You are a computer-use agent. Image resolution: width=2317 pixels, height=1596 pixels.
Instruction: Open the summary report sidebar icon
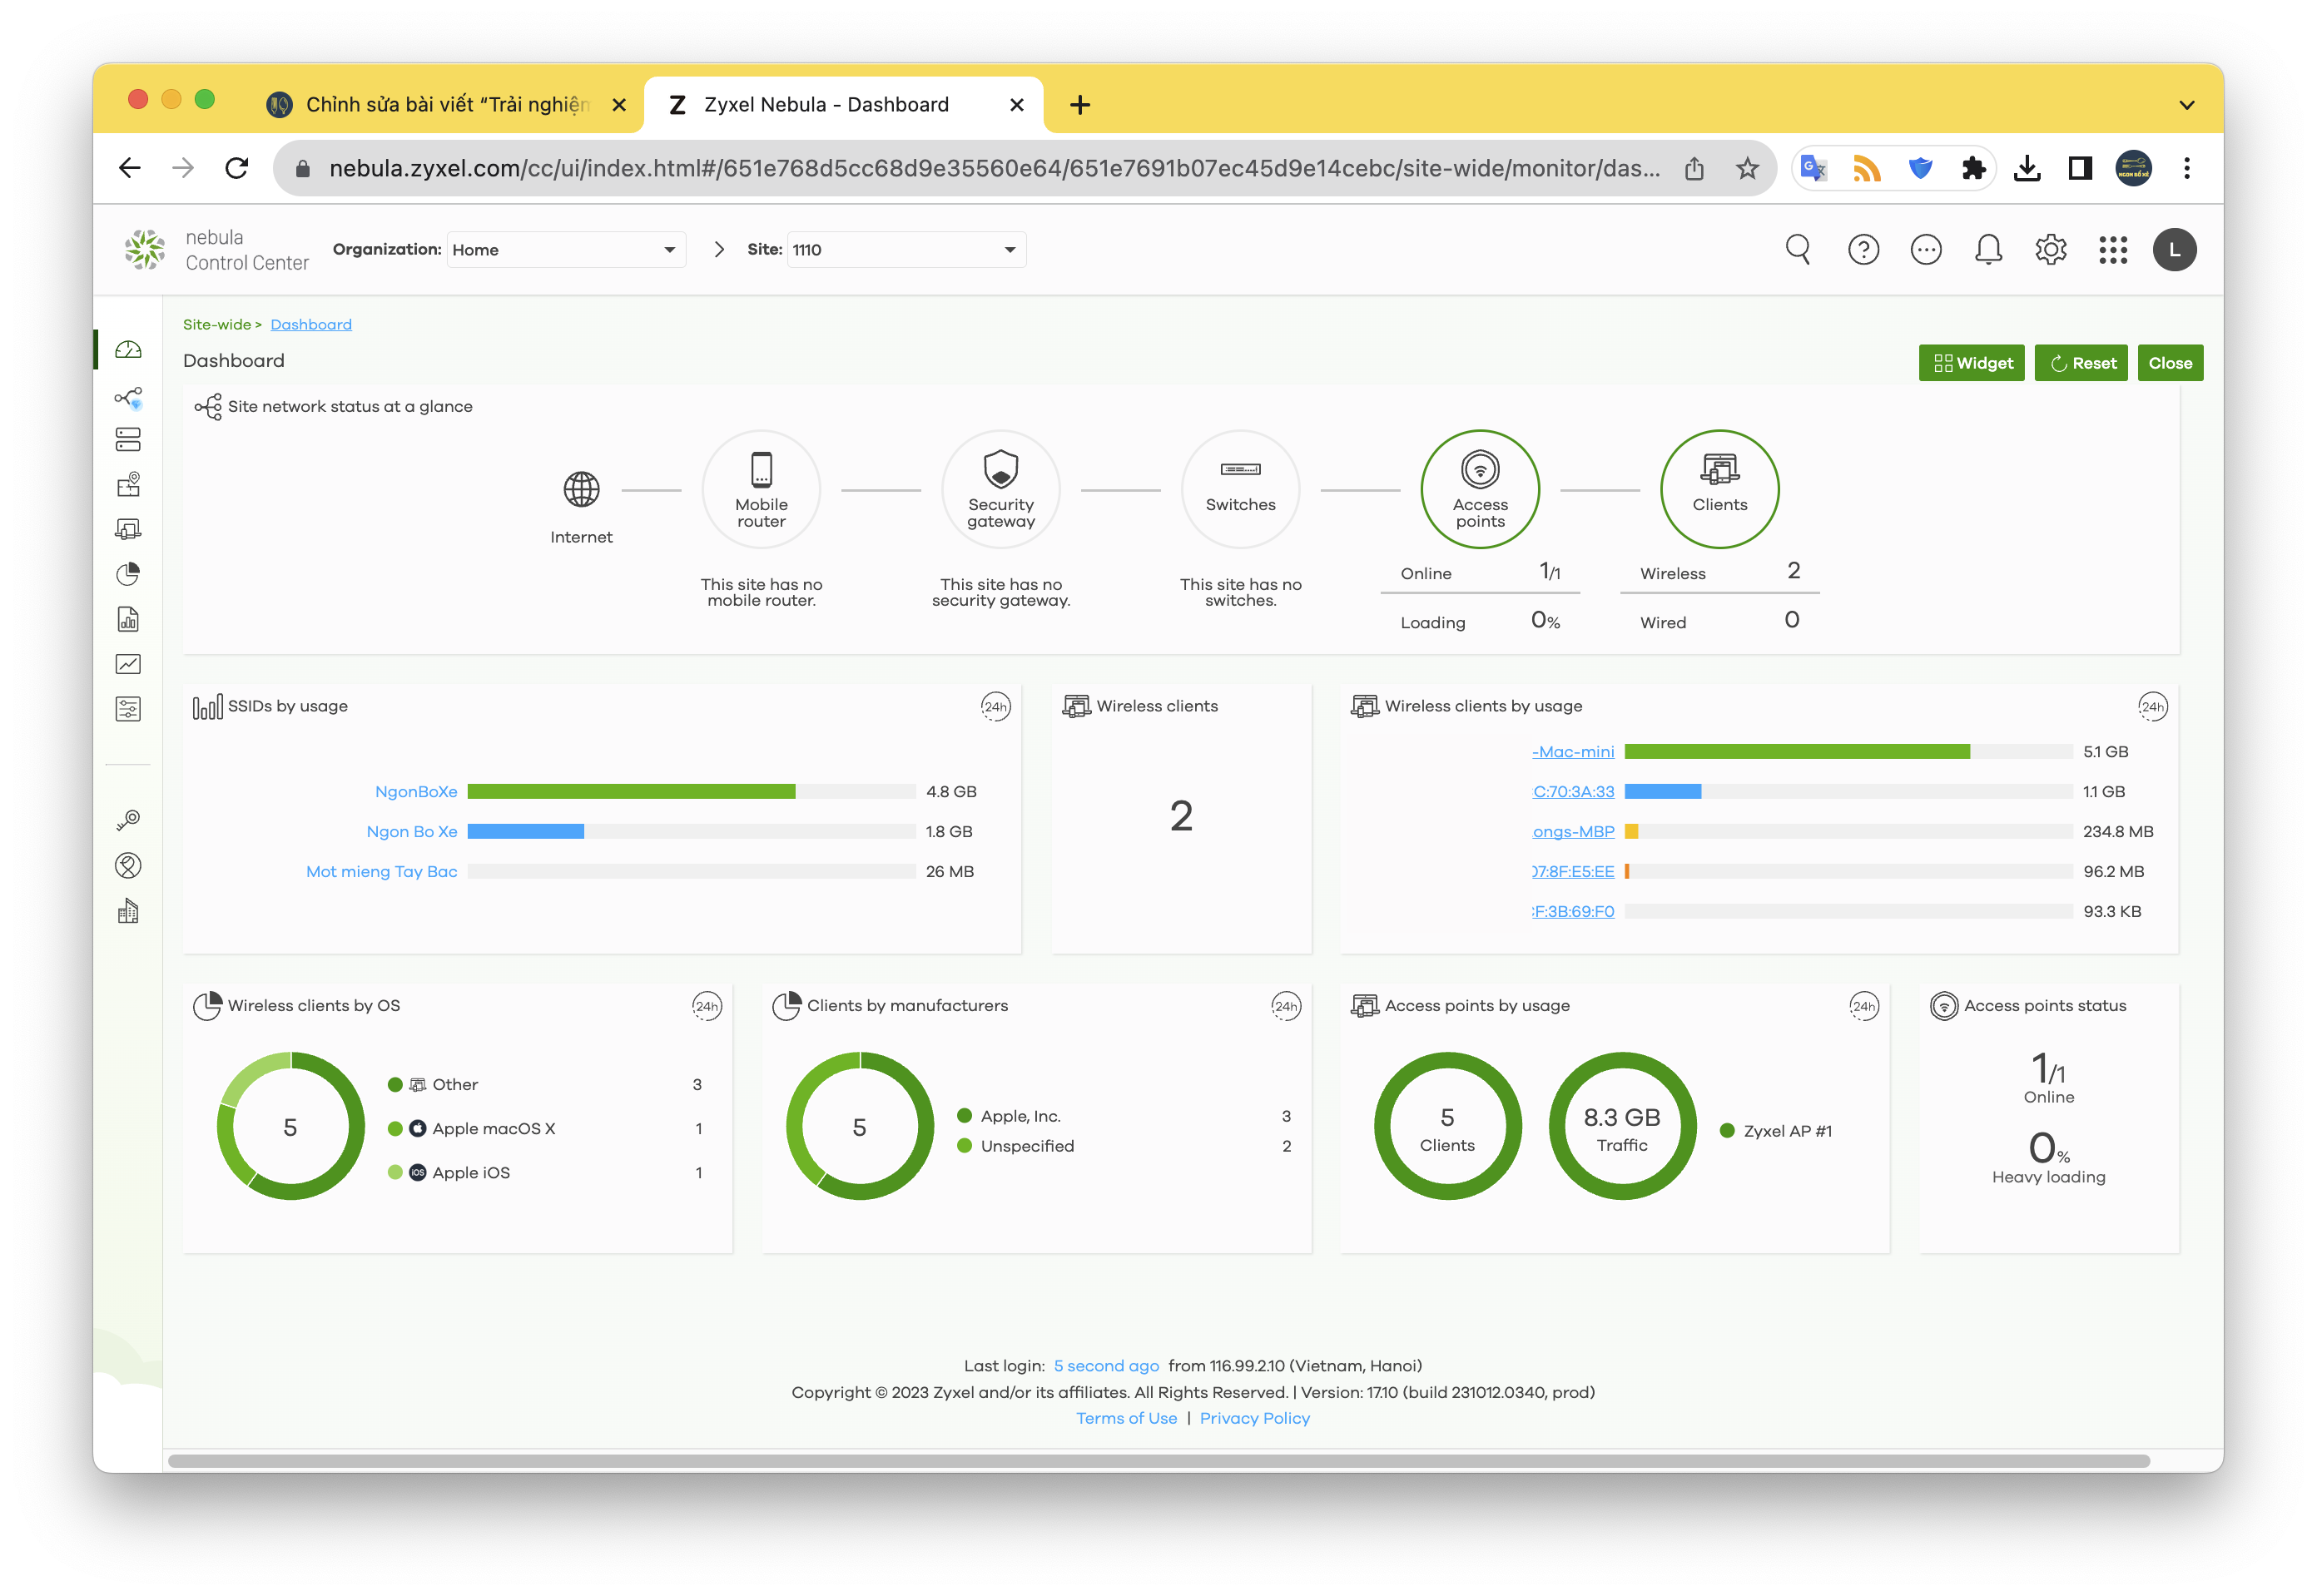[x=128, y=619]
